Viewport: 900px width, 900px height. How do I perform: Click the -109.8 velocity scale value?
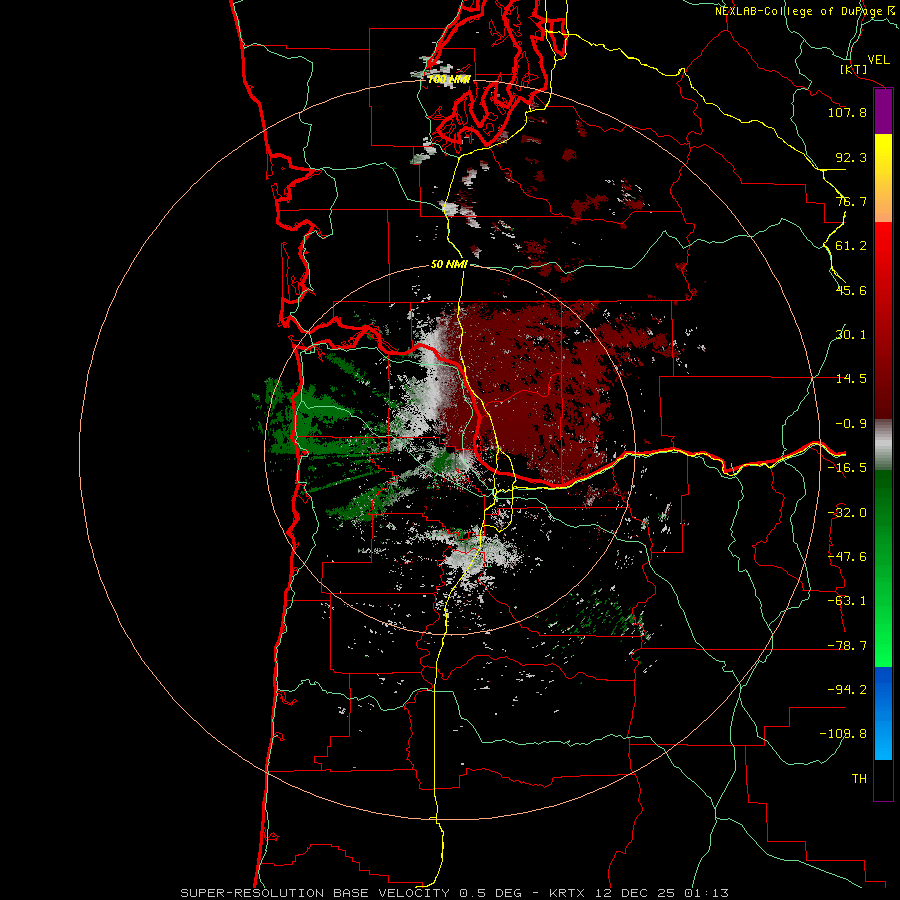843,734
